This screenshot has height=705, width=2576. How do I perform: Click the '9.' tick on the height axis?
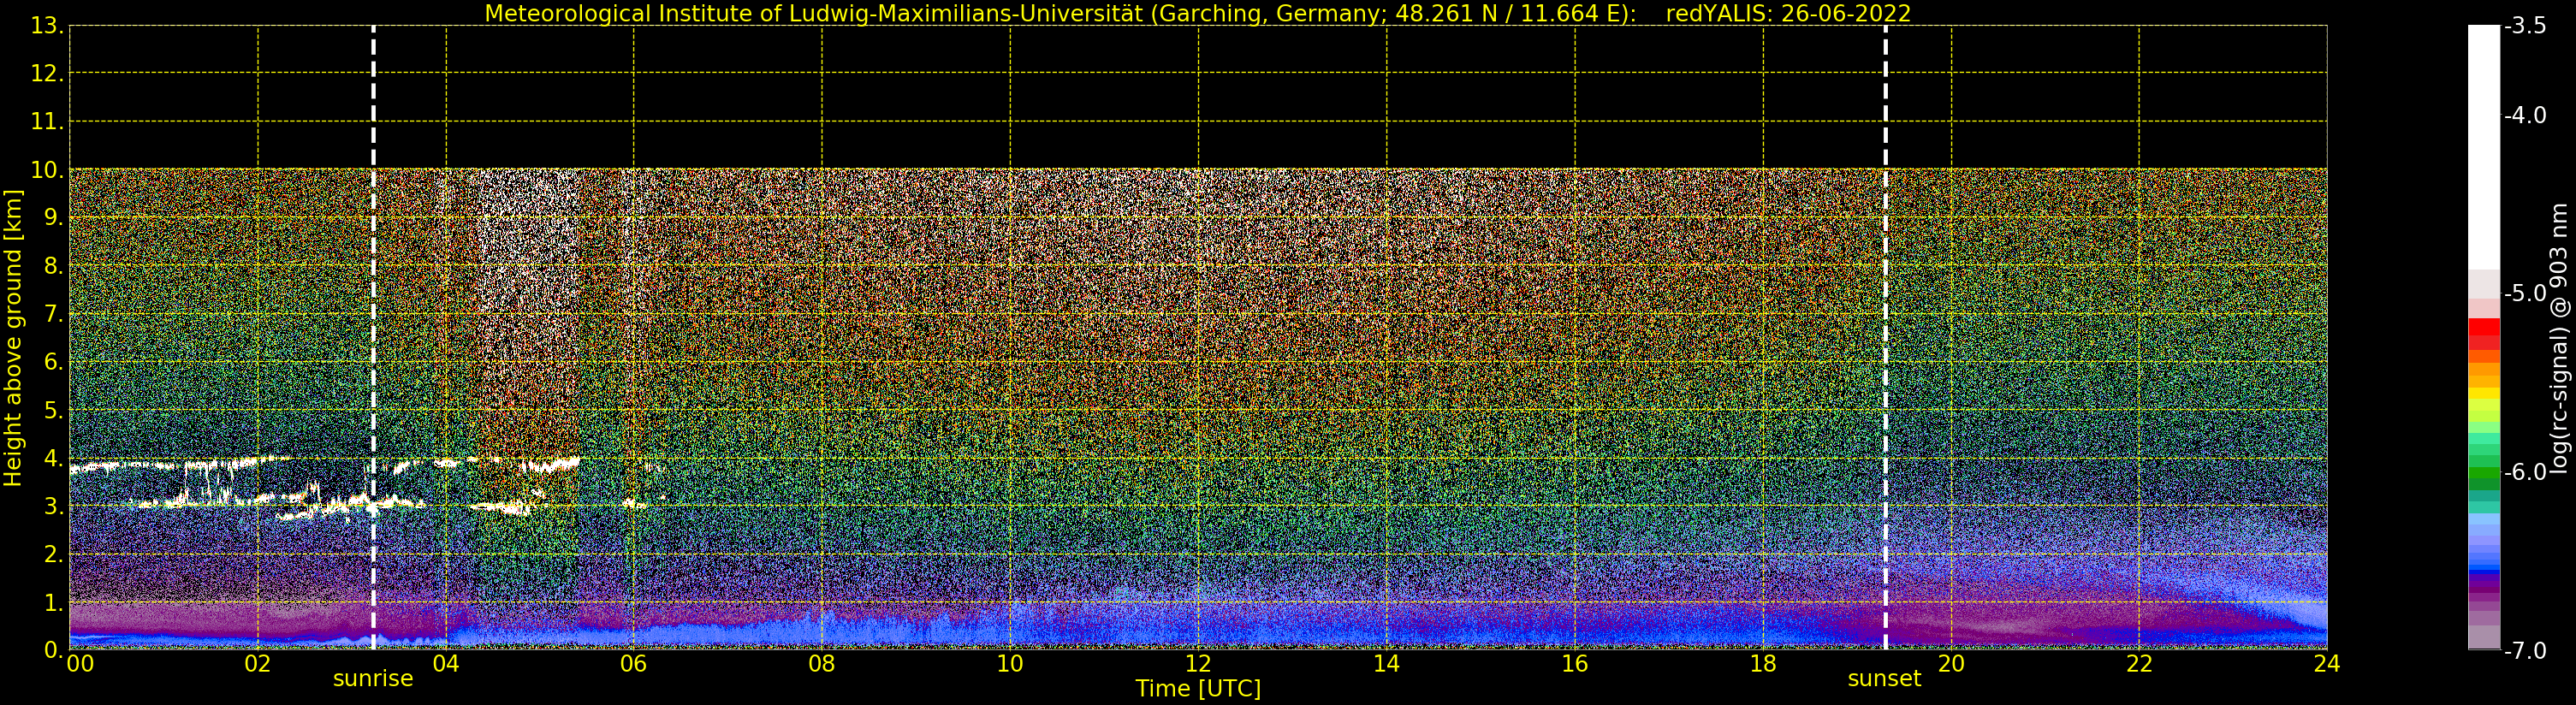coord(54,218)
